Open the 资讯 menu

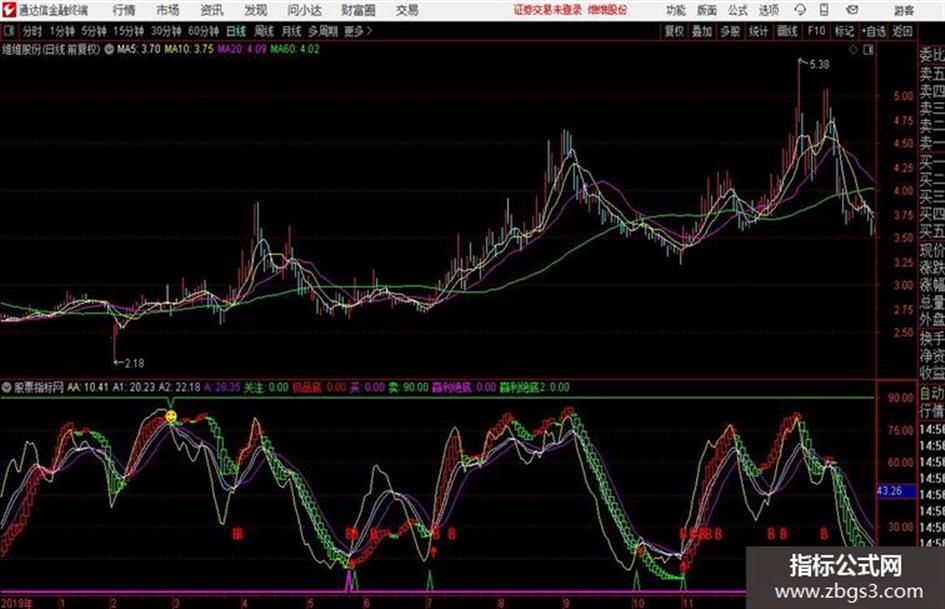click(212, 10)
